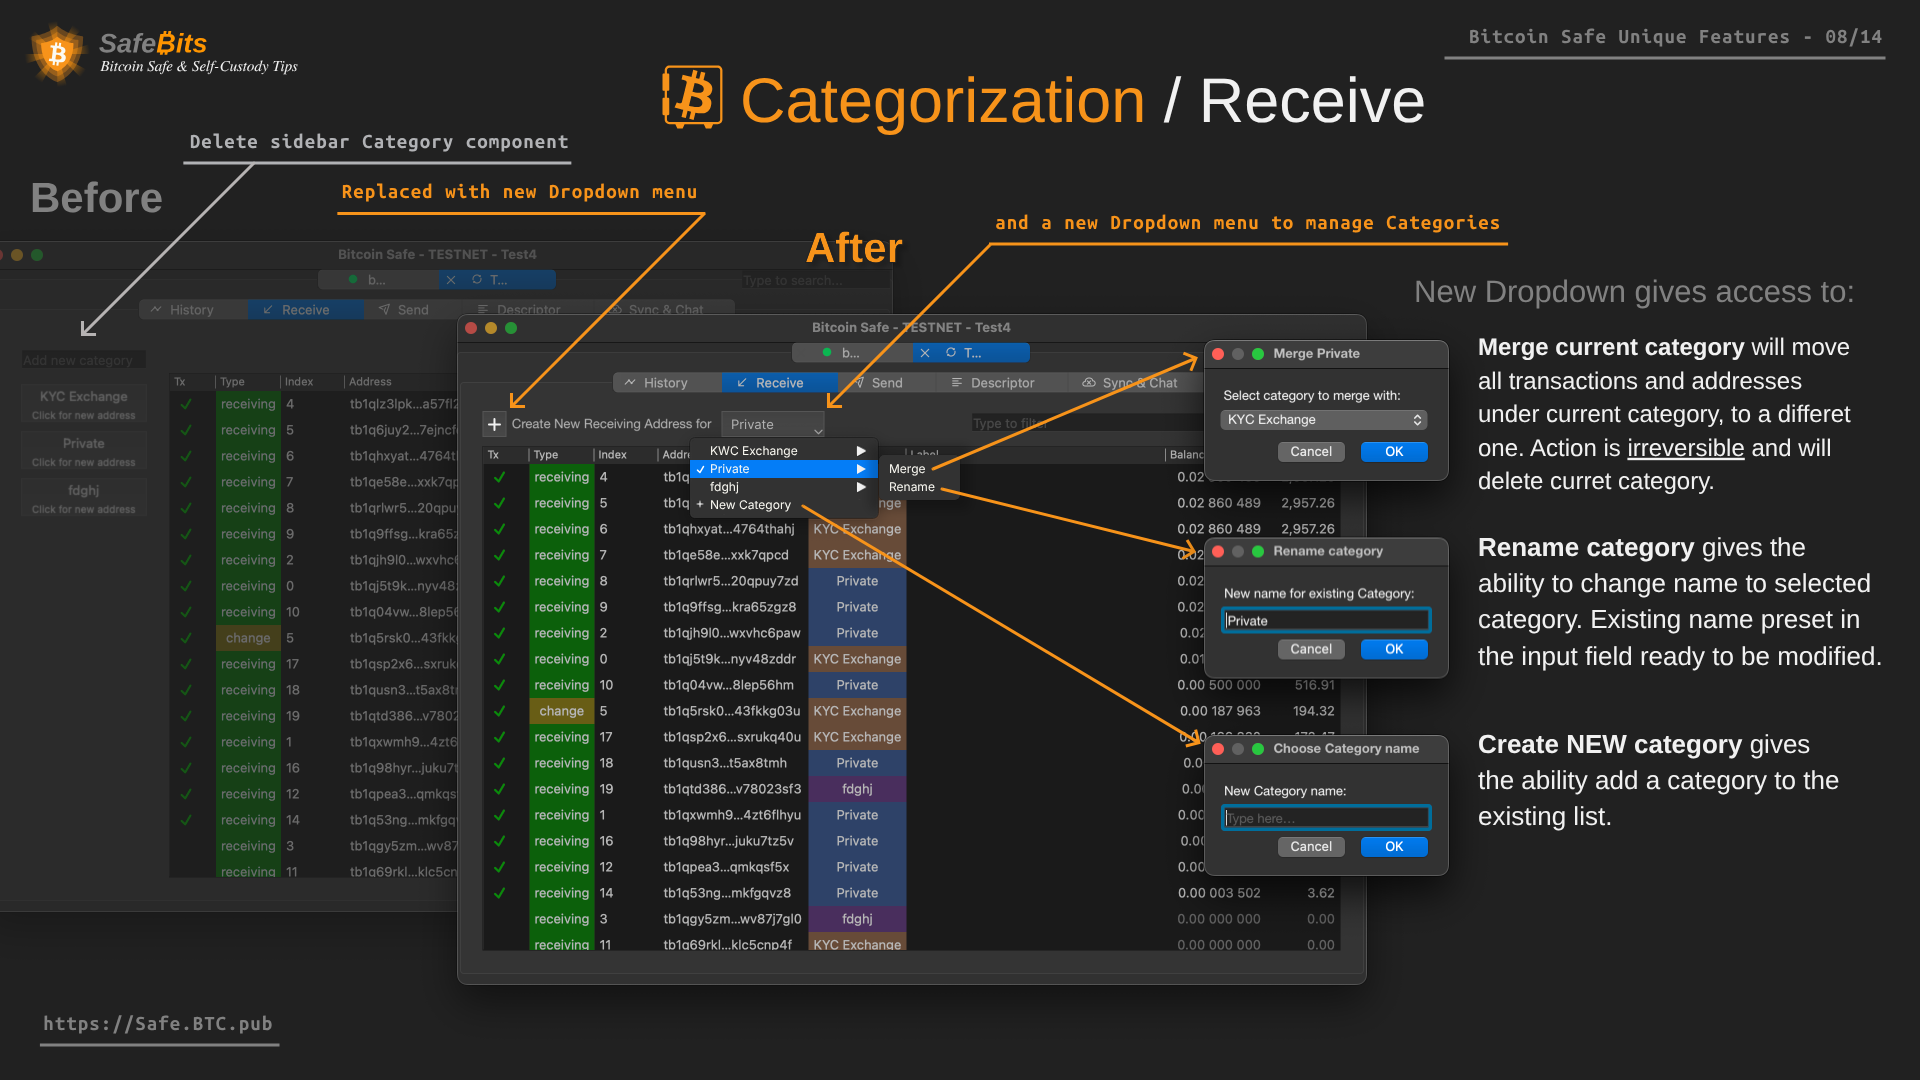Select fdghj in the category menu
Image resolution: width=1920 pixels, height=1080 pixels.
pyautogui.click(x=783, y=487)
